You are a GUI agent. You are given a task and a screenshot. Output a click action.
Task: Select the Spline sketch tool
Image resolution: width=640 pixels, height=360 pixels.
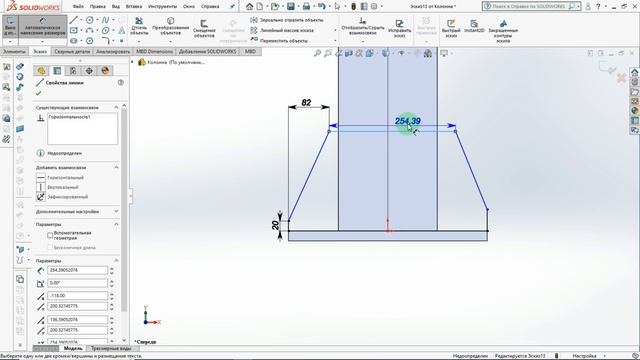click(105, 20)
